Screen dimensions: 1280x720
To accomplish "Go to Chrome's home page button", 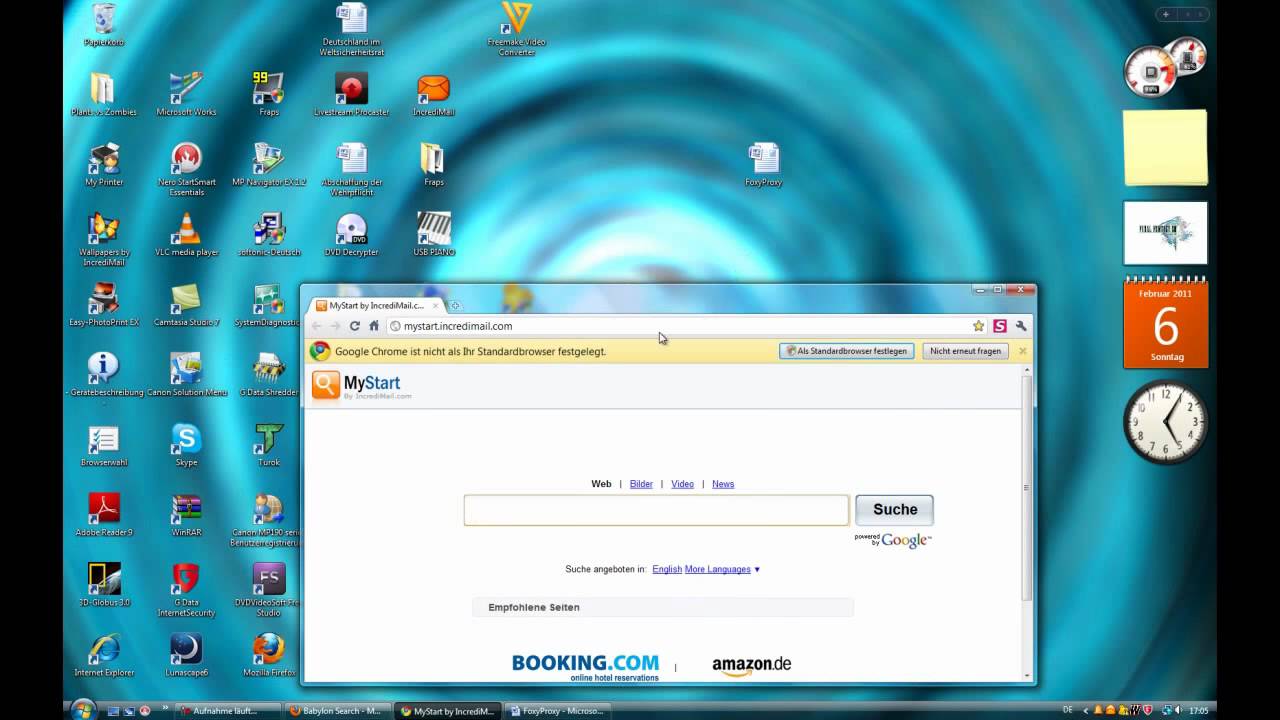I will [374, 326].
